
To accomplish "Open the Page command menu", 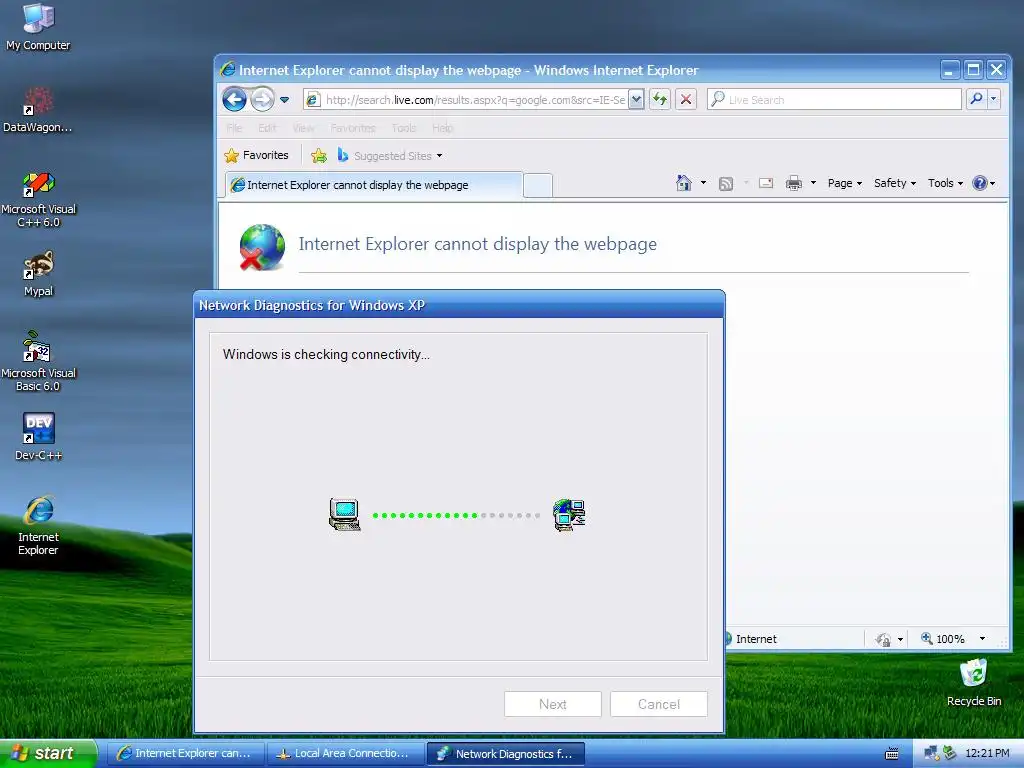I will coord(844,184).
